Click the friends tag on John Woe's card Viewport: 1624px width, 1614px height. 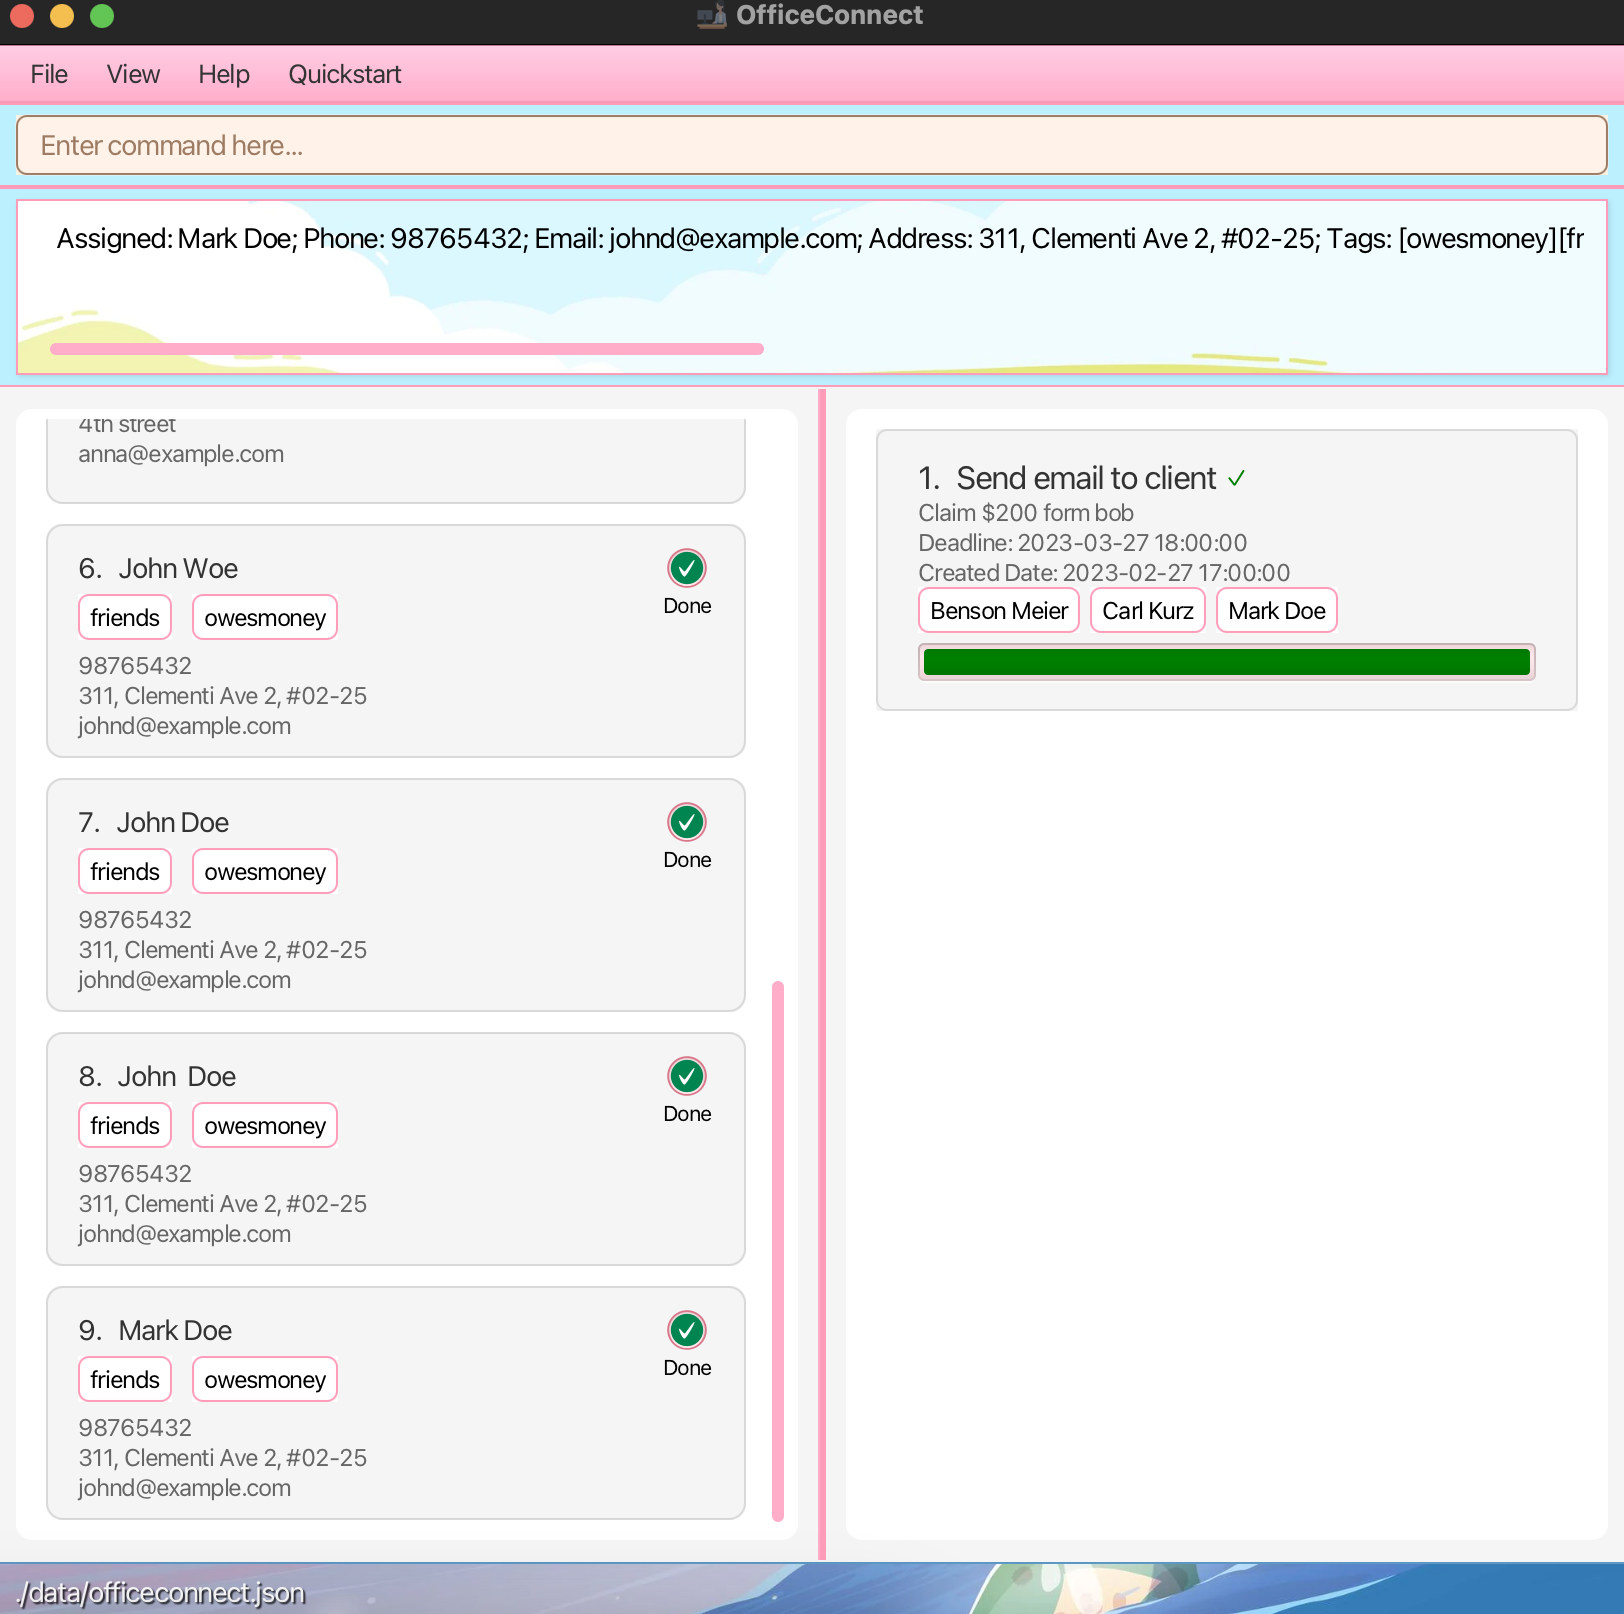click(125, 618)
